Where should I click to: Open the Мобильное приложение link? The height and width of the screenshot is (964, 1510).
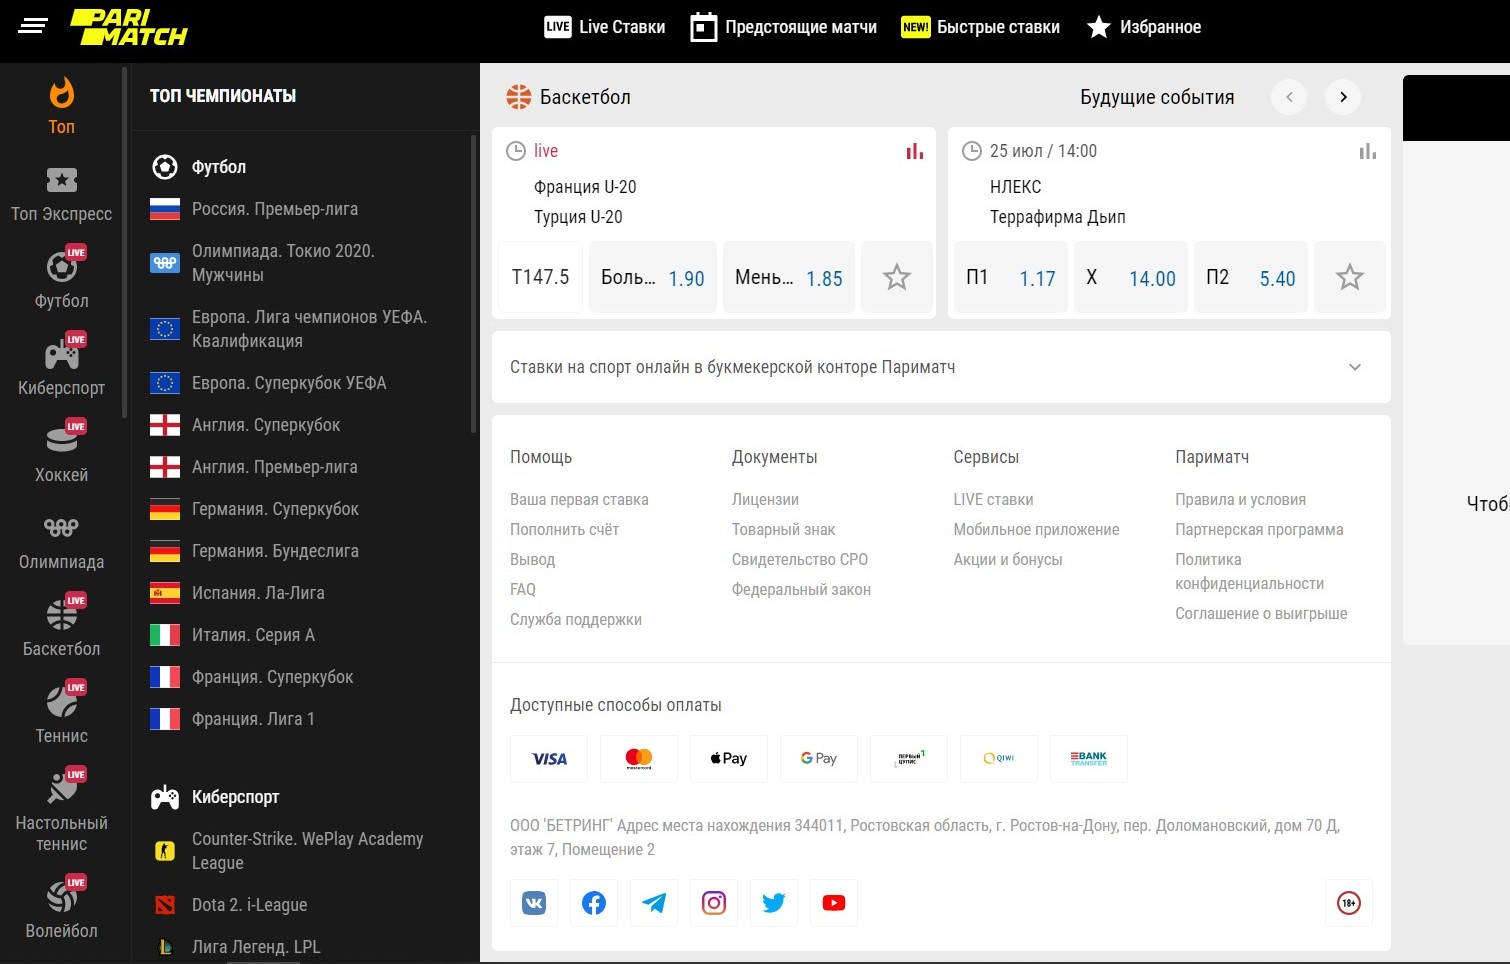click(x=1036, y=530)
